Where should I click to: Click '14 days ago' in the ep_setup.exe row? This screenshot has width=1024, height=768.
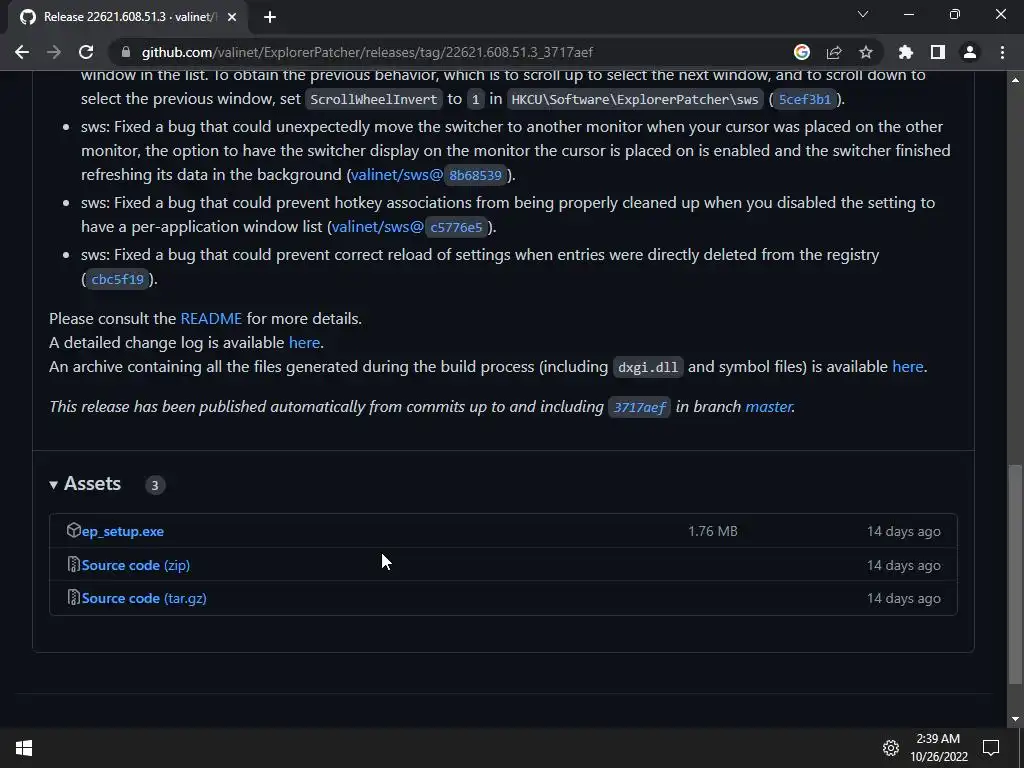(x=904, y=532)
